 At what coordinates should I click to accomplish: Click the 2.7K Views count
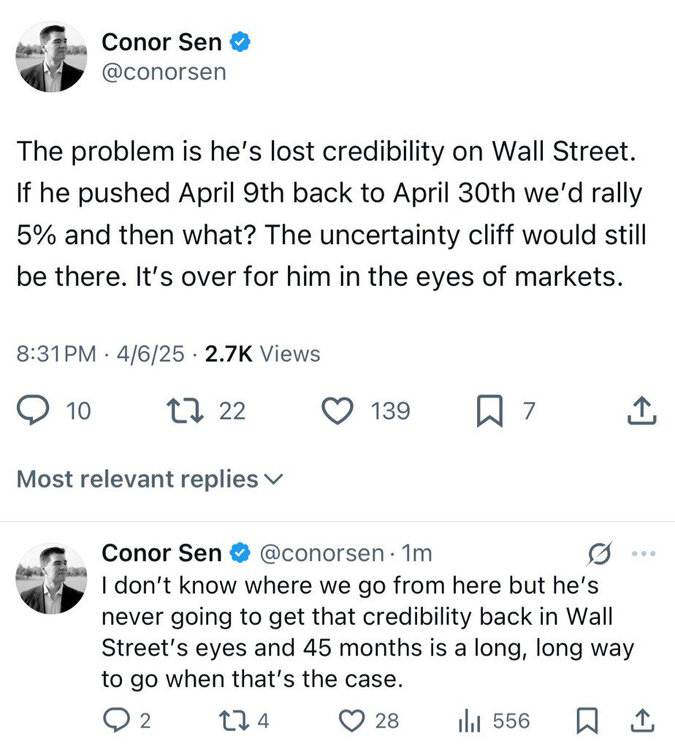(263, 353)
